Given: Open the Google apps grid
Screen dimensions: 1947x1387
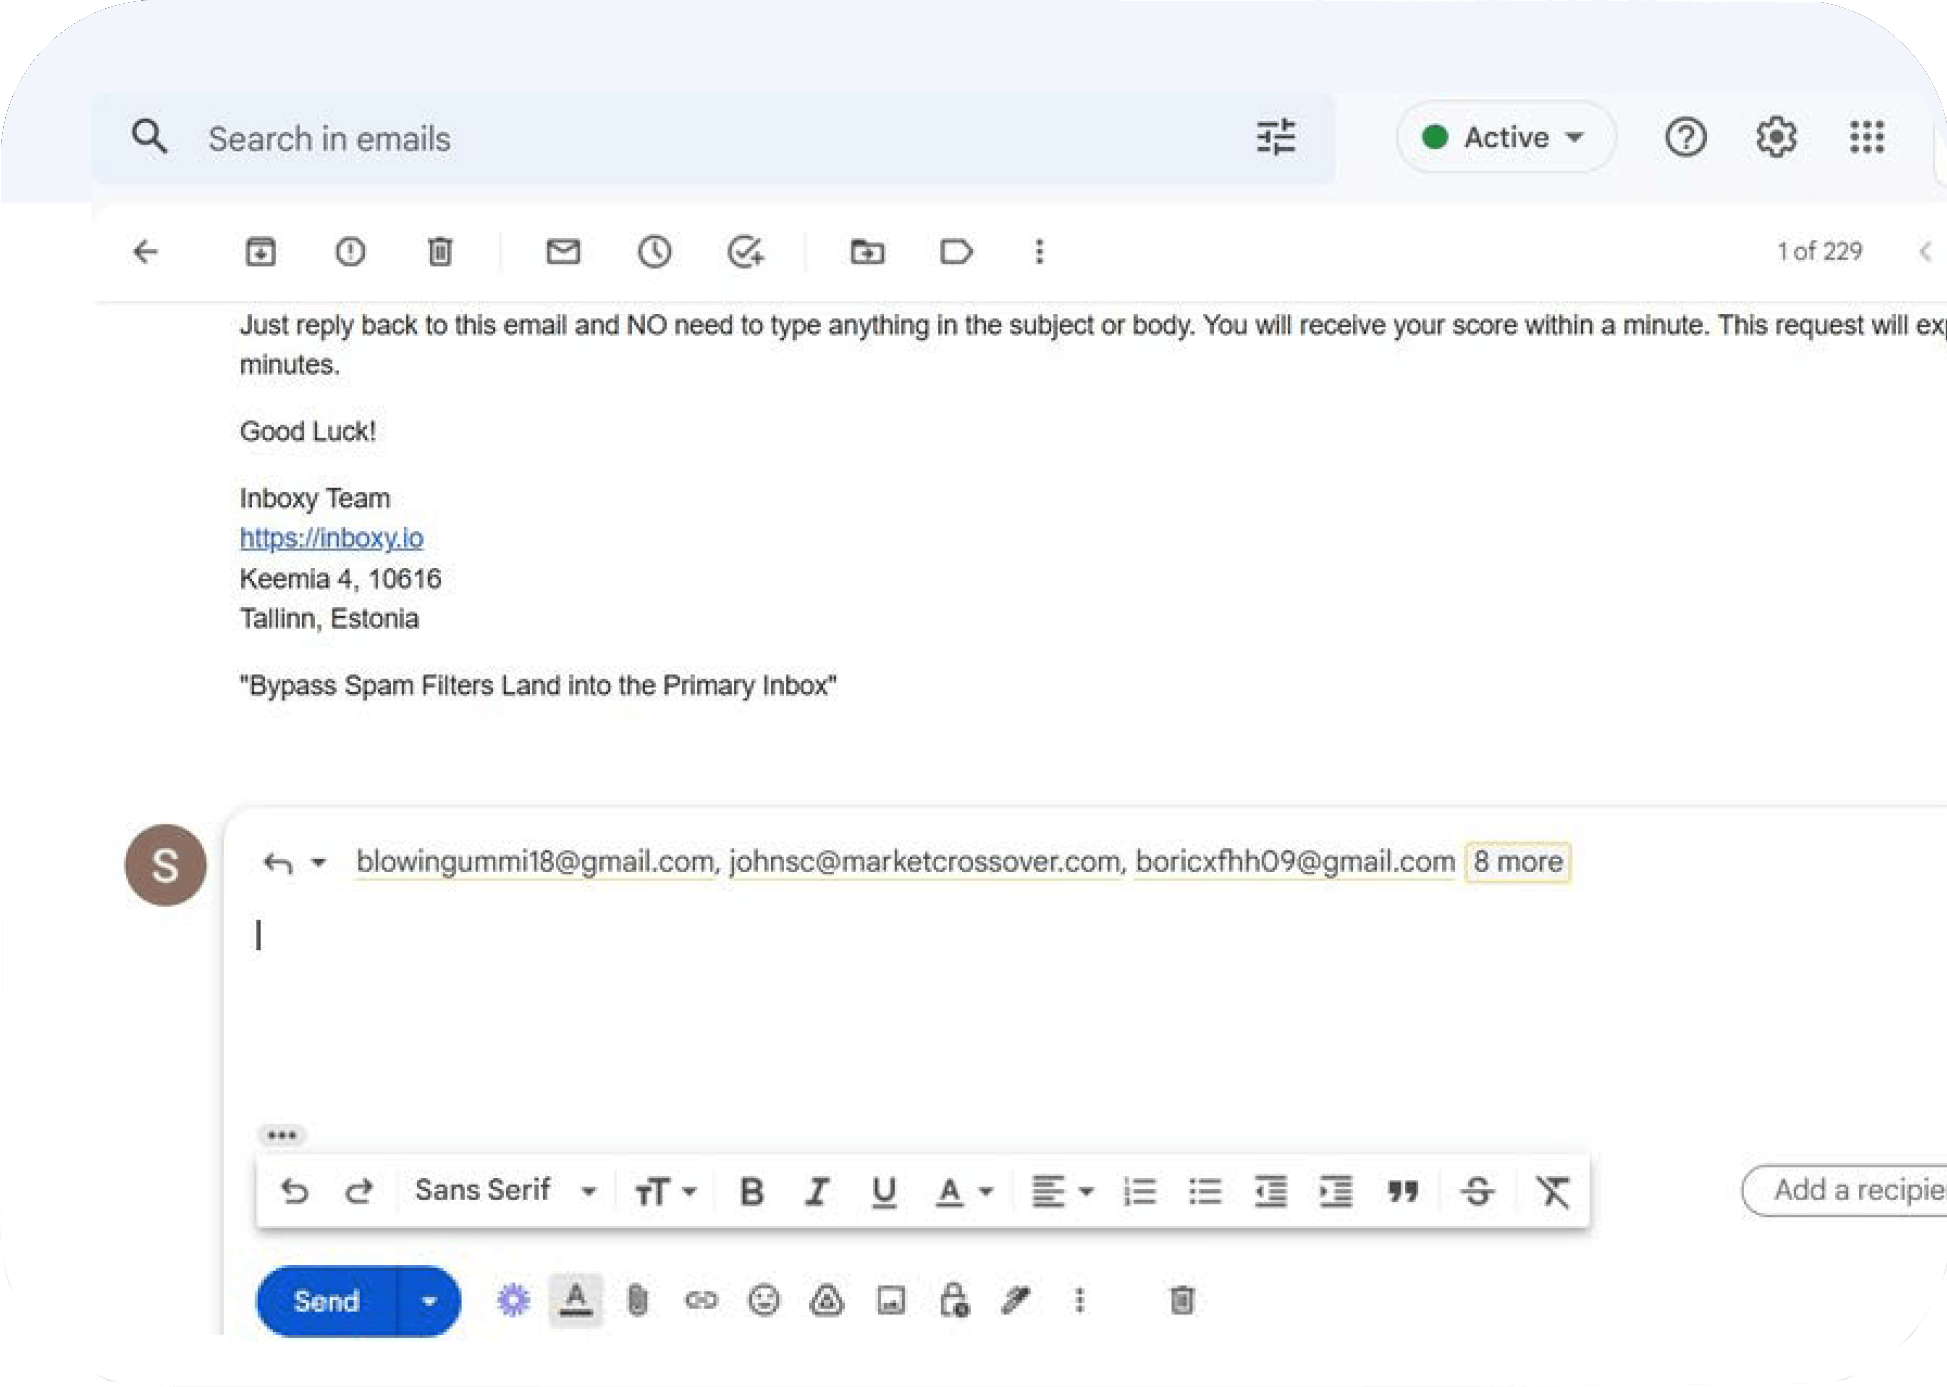Looking at the screenshot, I should pyautogui.click(x=1866, y=137).
